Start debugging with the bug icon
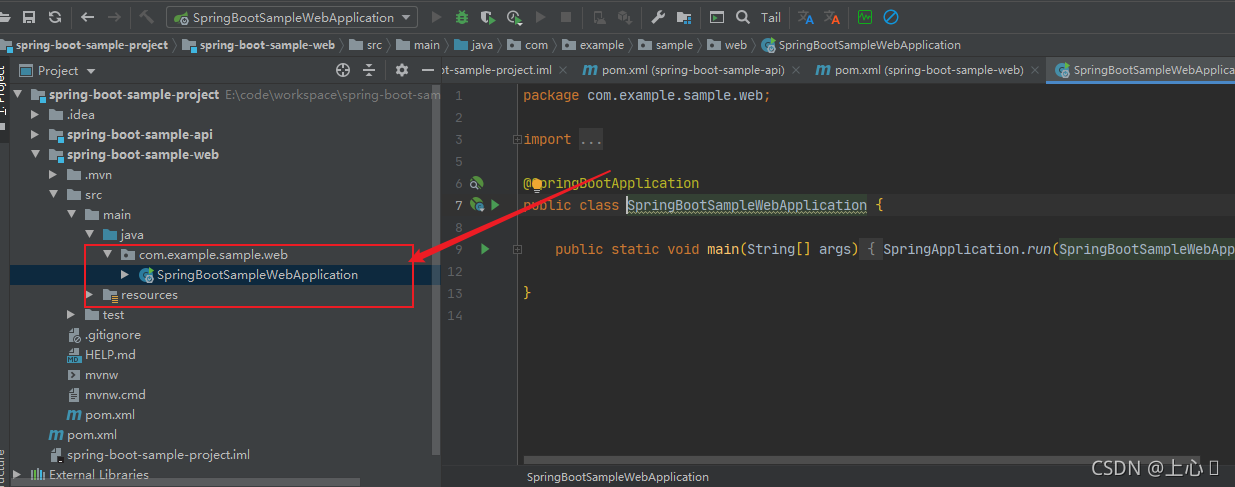 pyautogui.click(x=462, y=17)
